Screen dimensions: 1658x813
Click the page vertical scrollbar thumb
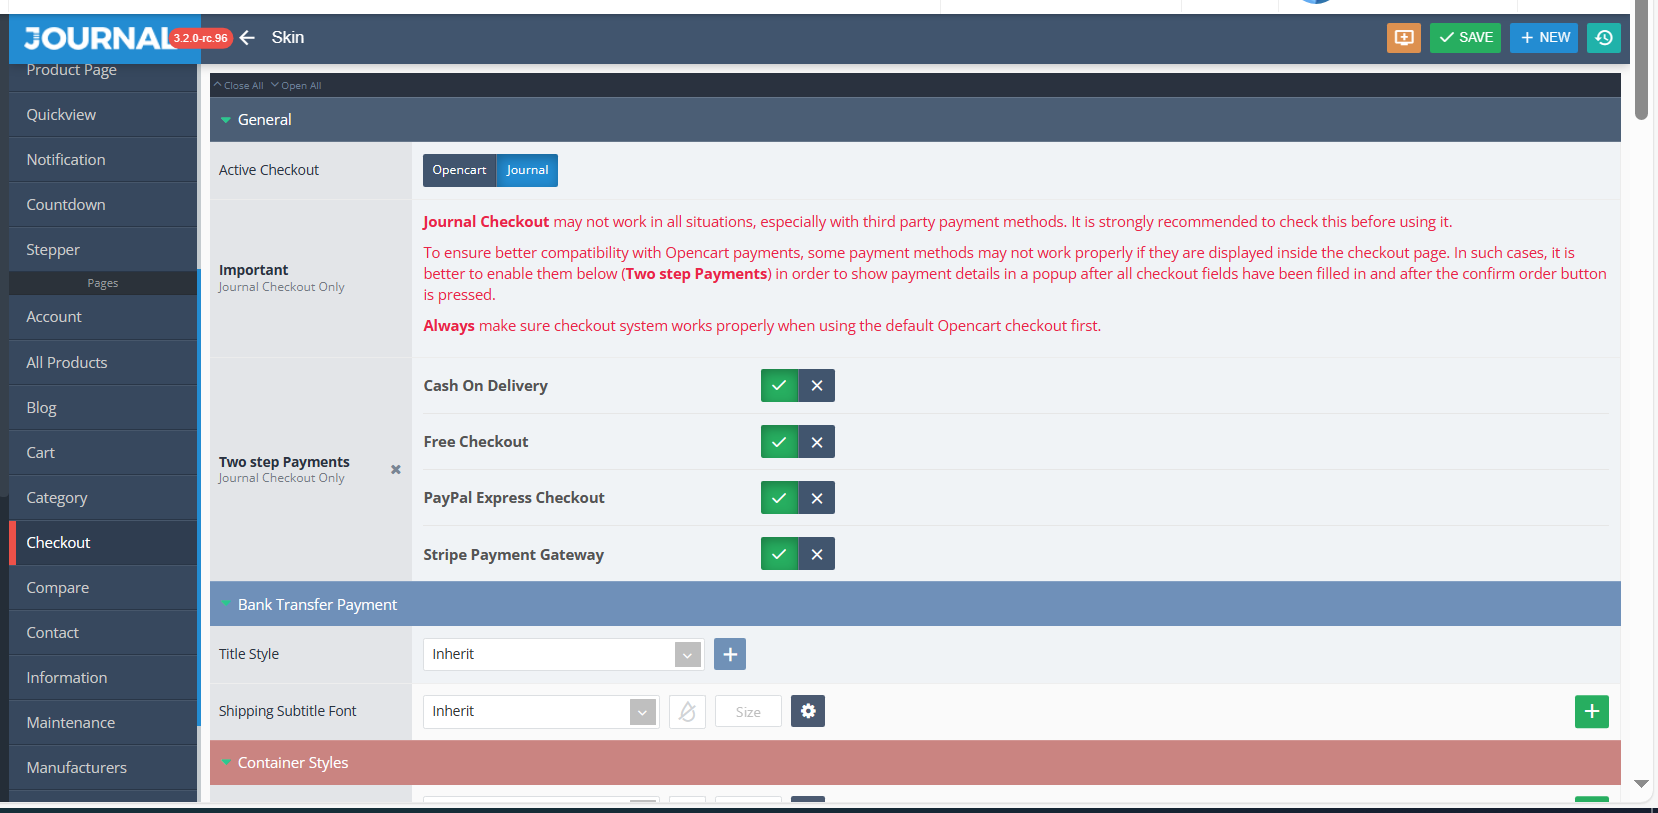click(1641, 62)
